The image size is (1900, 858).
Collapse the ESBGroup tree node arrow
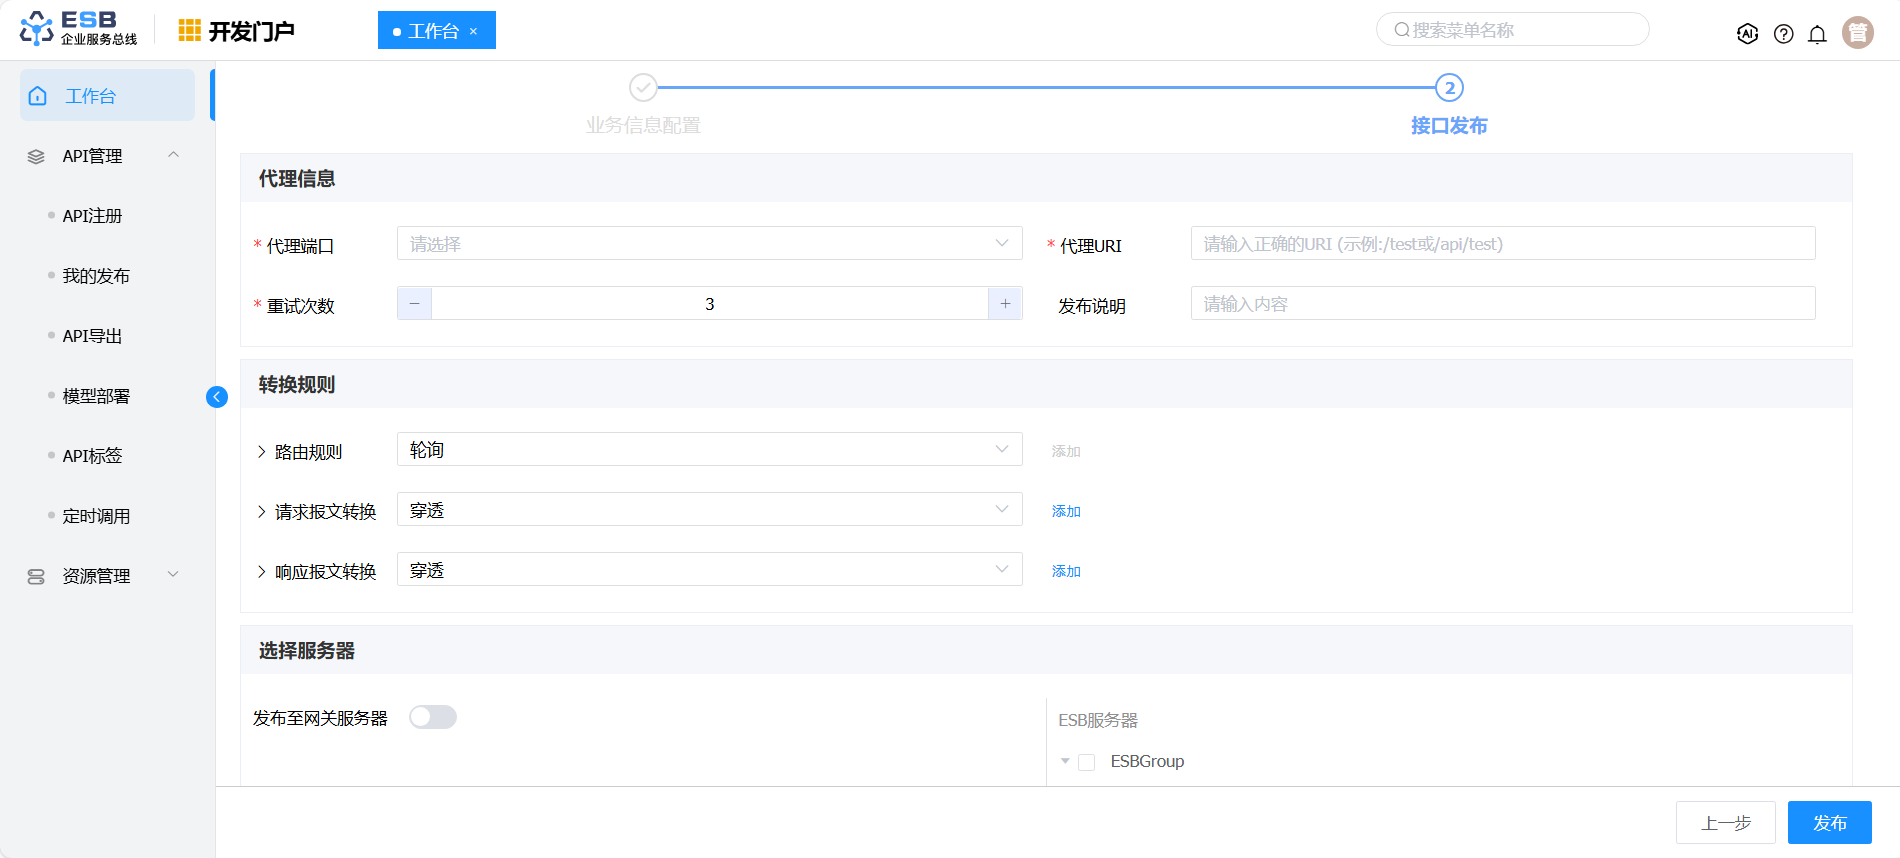point(1065,761)
